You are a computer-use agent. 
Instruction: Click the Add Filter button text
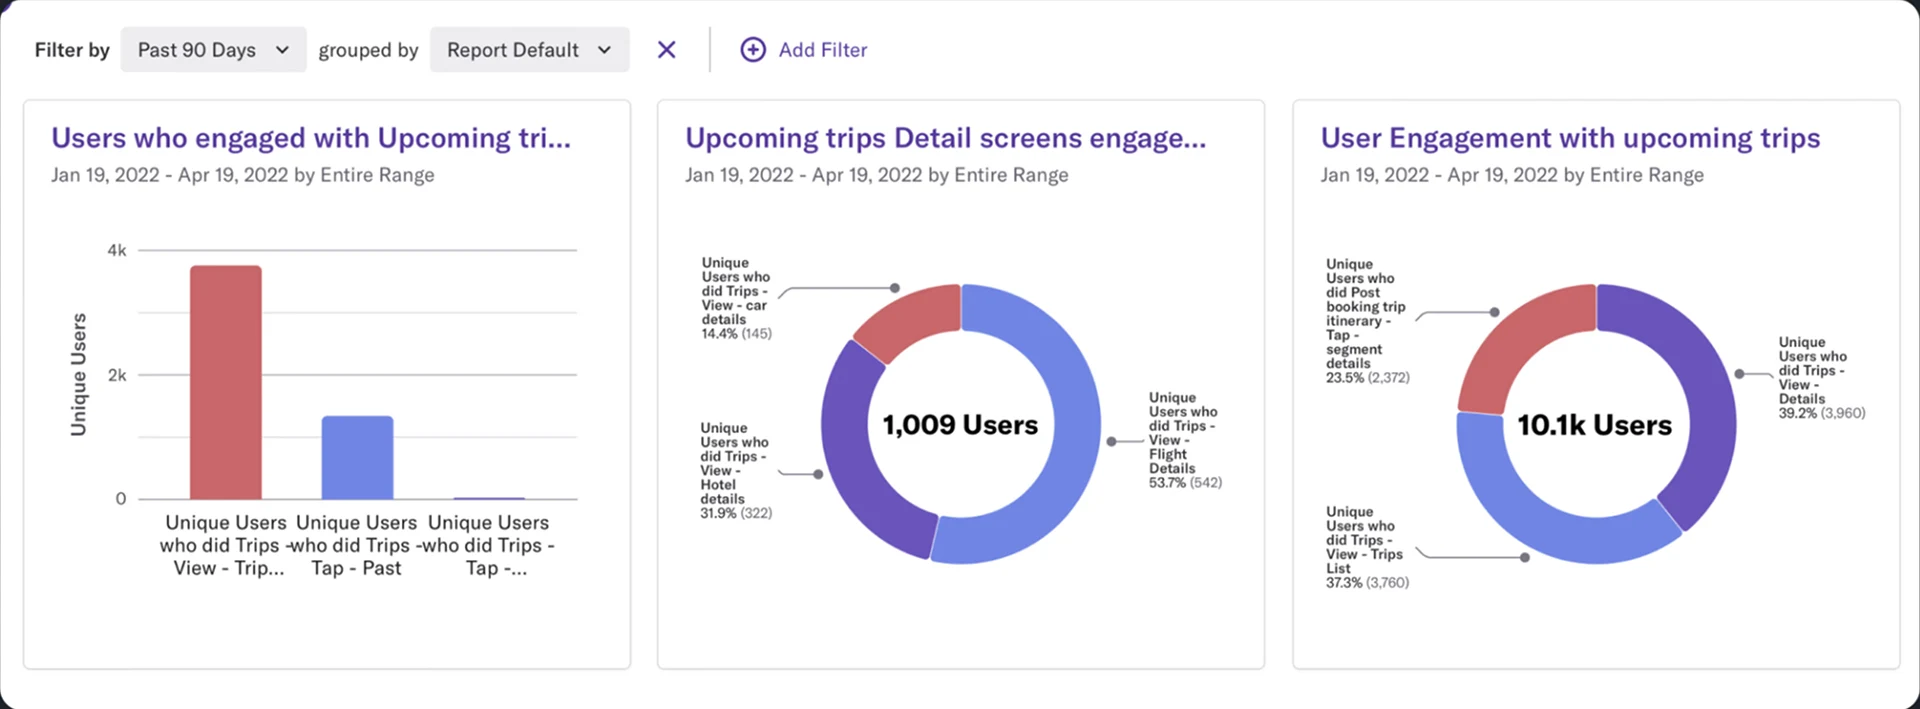[x=822, y=50]
